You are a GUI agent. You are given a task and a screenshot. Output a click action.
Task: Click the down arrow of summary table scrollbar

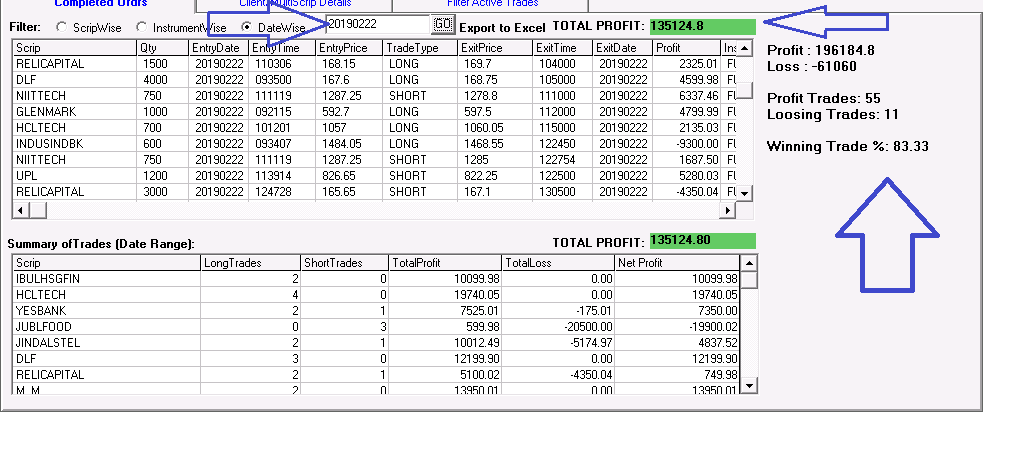click(x=749, y=386)
